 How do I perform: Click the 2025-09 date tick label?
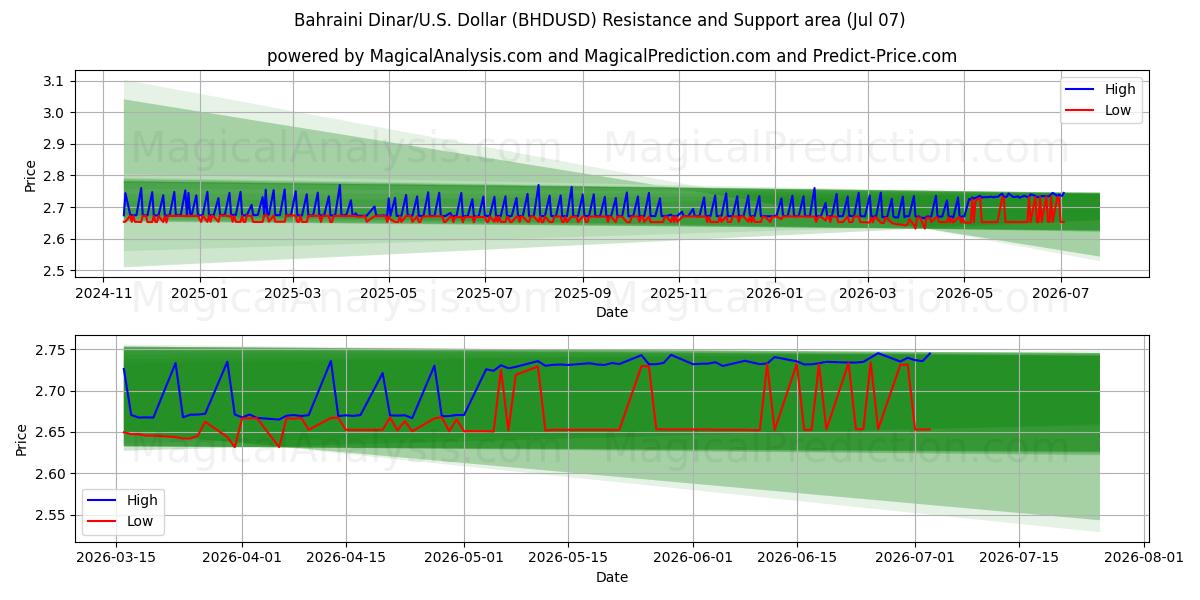(582, 294)
